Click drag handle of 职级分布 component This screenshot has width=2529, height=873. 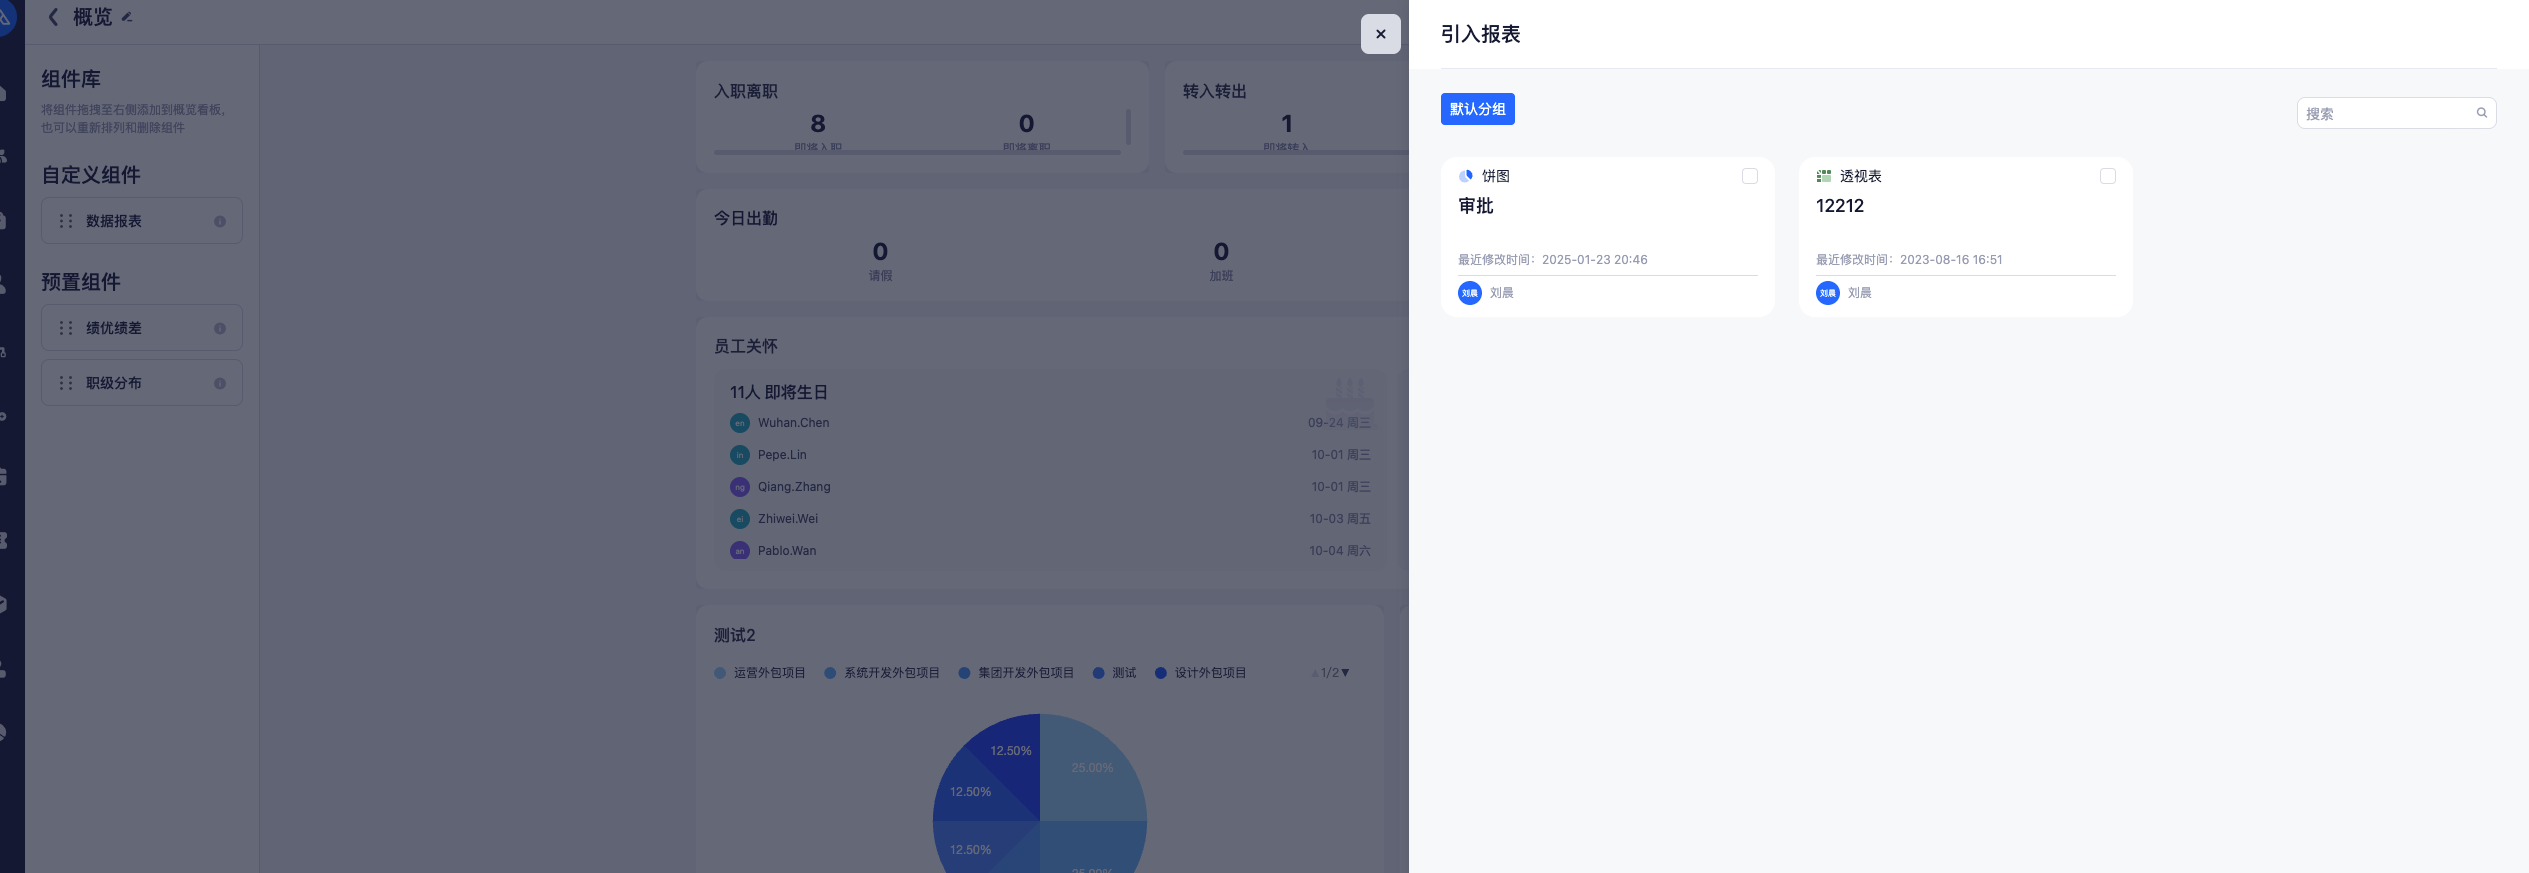66,383
